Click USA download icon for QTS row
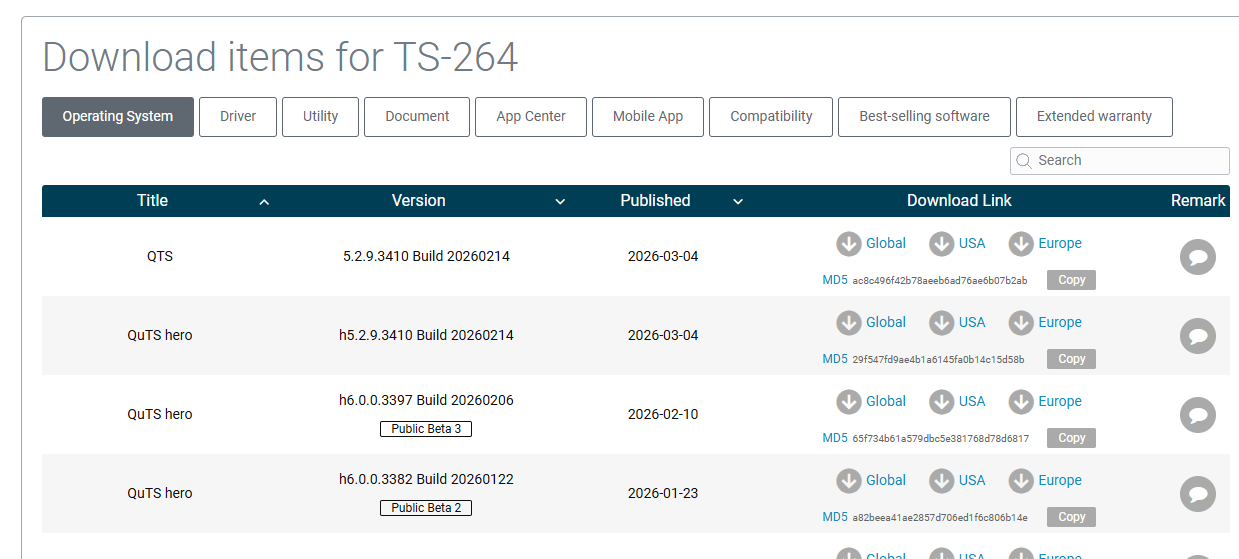The width and height of the screenshot is (1239, 559). click(941, 244)
